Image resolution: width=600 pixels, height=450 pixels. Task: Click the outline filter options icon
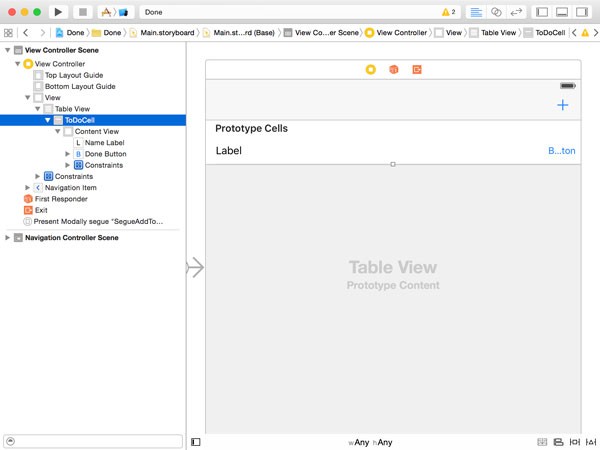pos(11,442)
